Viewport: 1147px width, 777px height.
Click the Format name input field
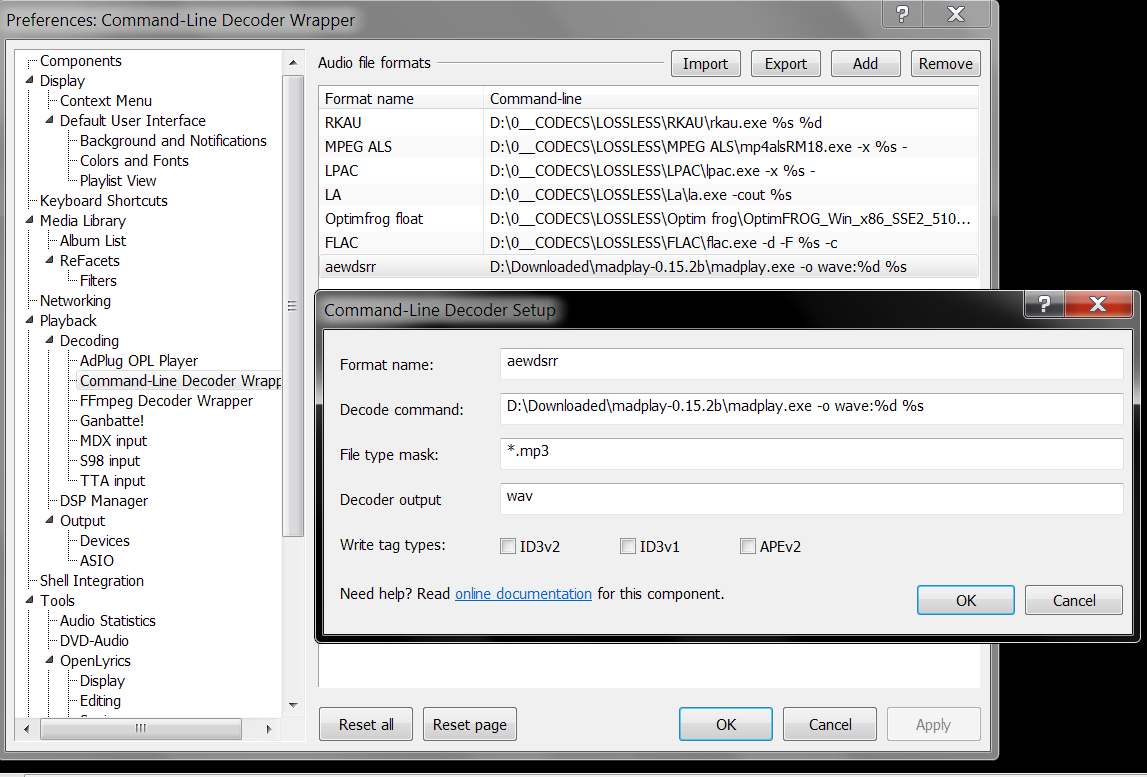click(x=811, y=364)
